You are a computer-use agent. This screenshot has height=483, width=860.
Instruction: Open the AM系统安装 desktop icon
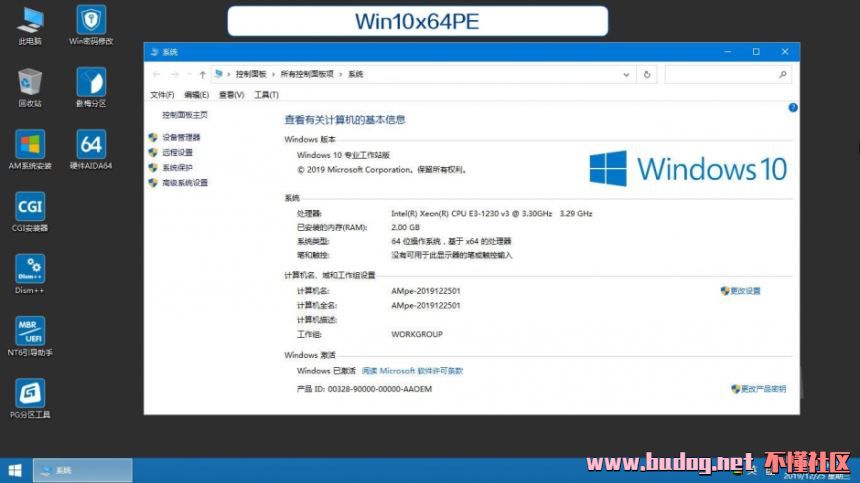click(x=30, y=146)
